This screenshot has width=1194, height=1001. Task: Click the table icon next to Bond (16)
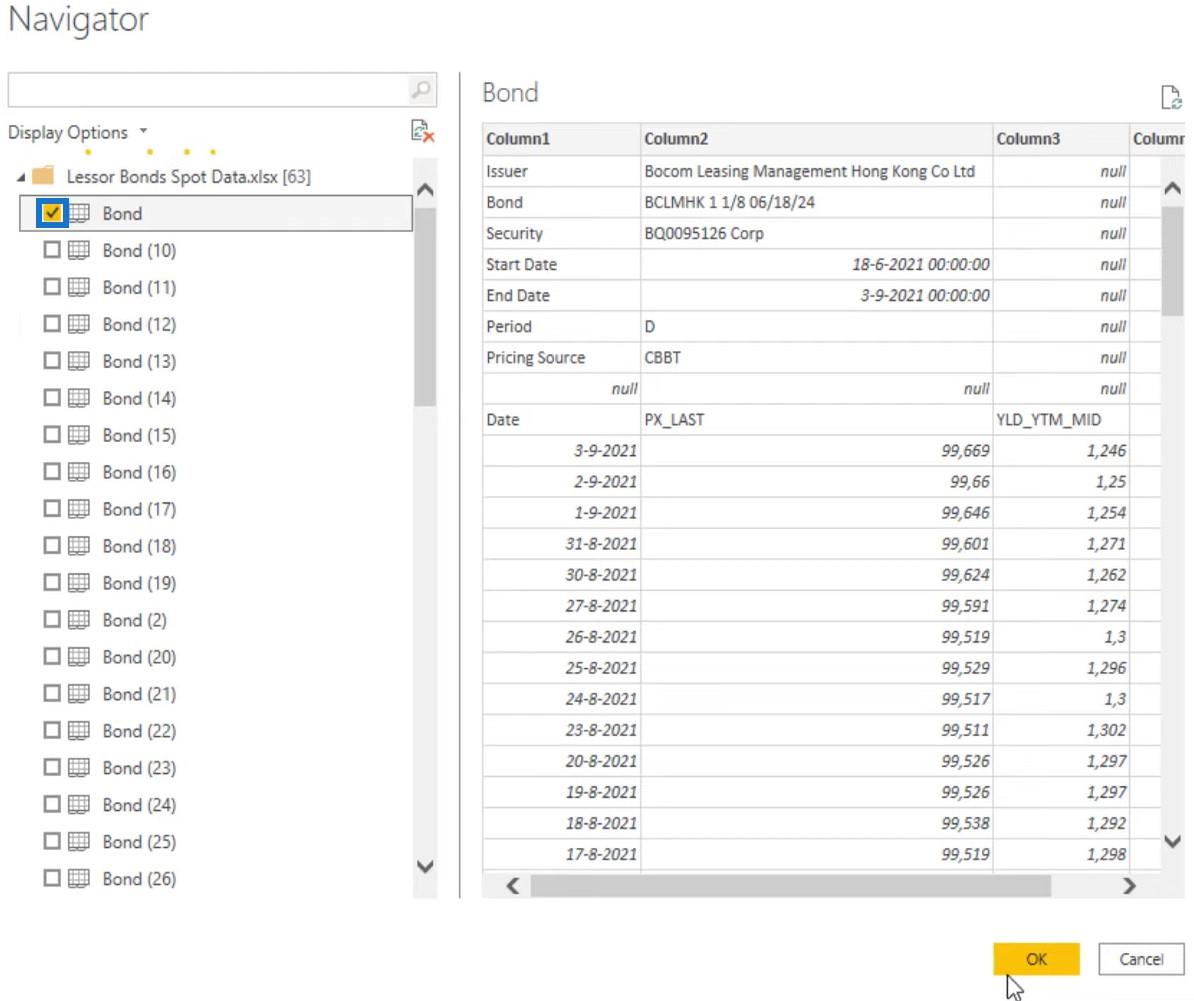[78, 472]
